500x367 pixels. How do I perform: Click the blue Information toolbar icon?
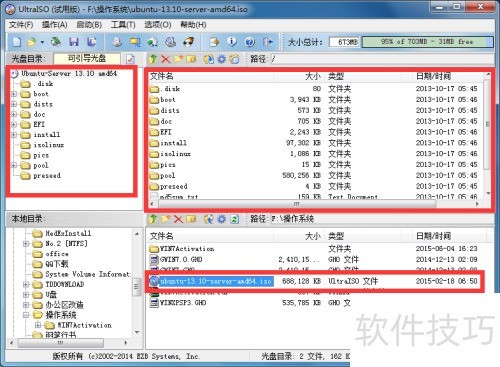pyautogui.click(x=232, y=42)
